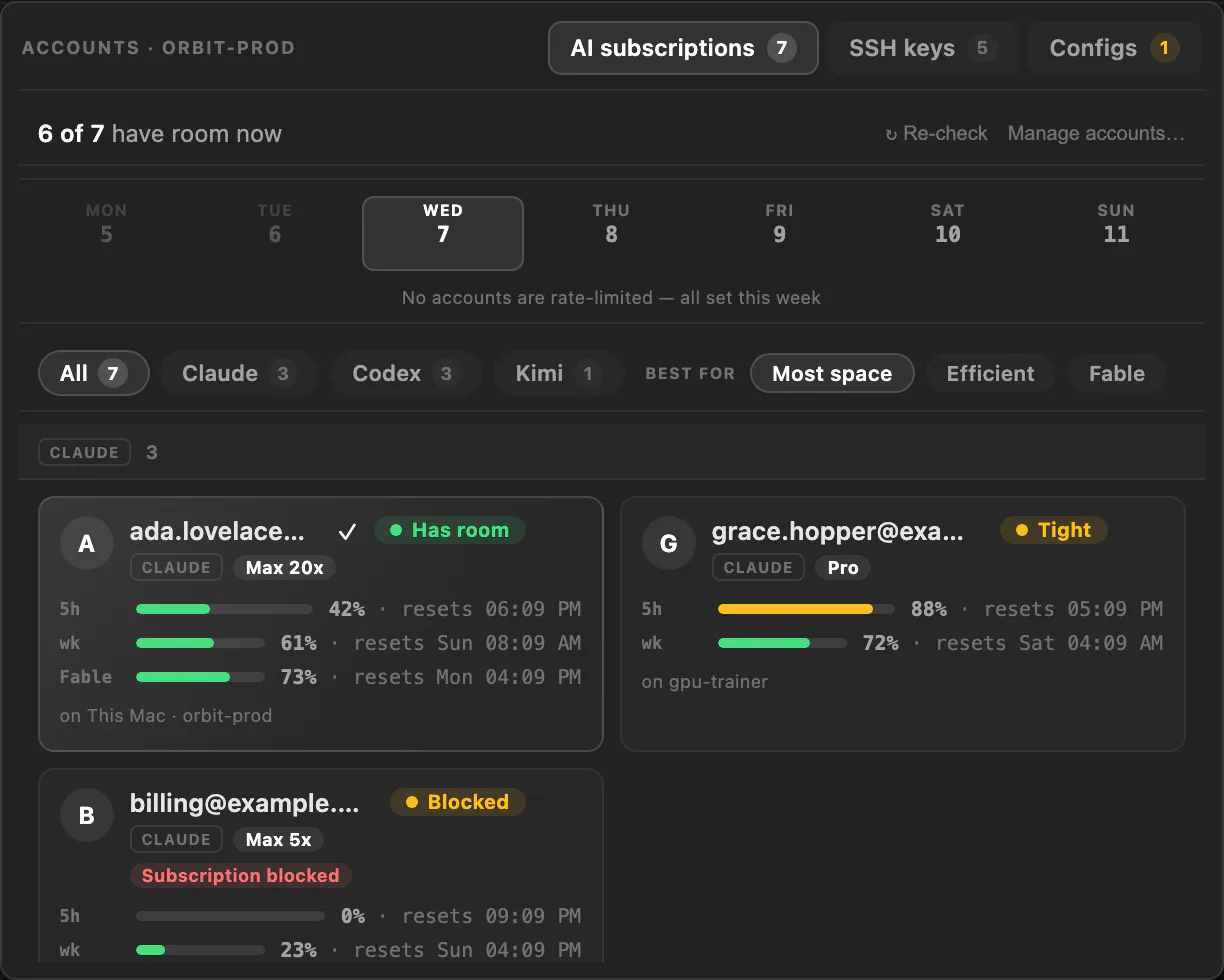Click the Tight status badge

click(x=1053, y=530)
